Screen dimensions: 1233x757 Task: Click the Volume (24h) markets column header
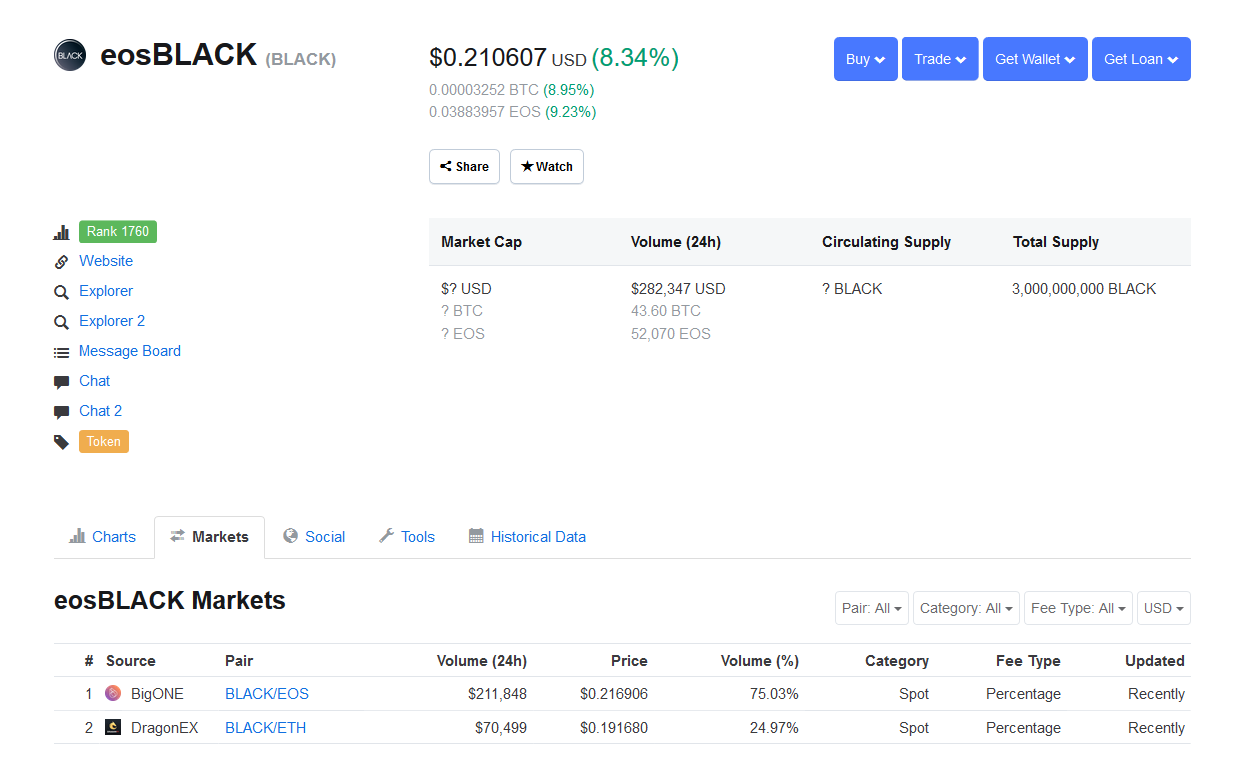click(482, 661)
